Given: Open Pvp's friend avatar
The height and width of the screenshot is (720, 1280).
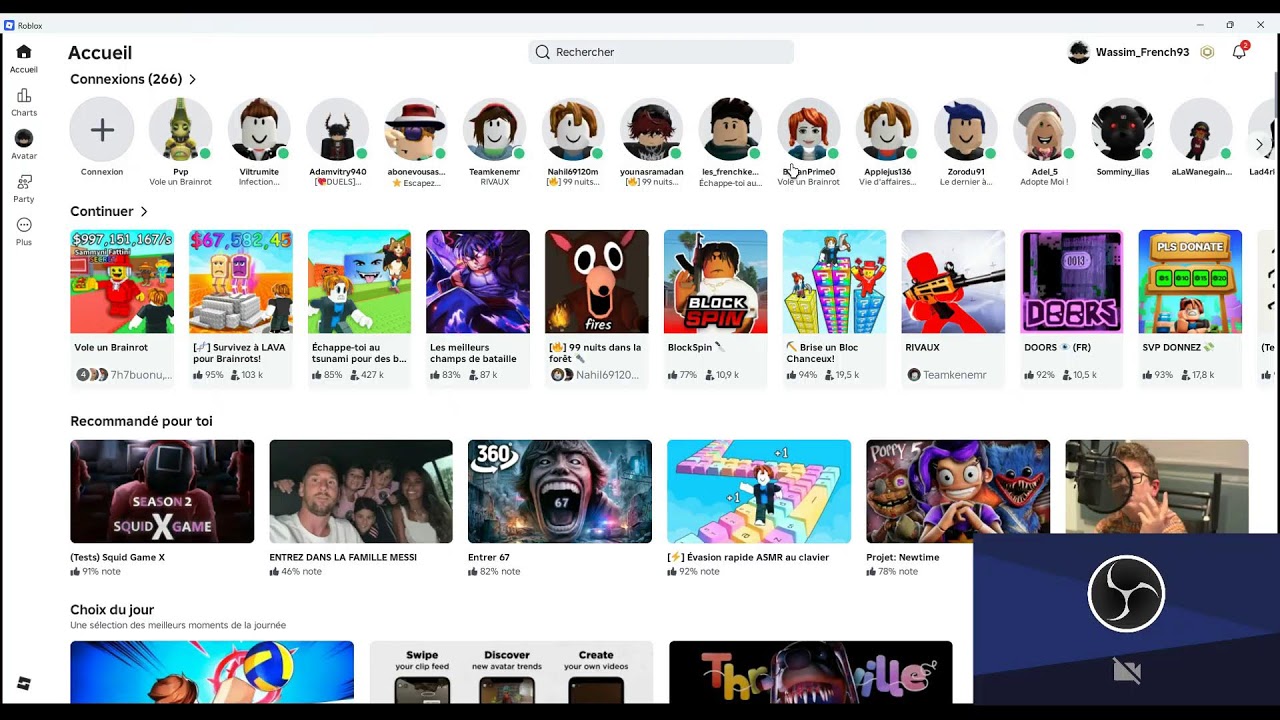Looking at the screenshot, I should pos(181,130).
